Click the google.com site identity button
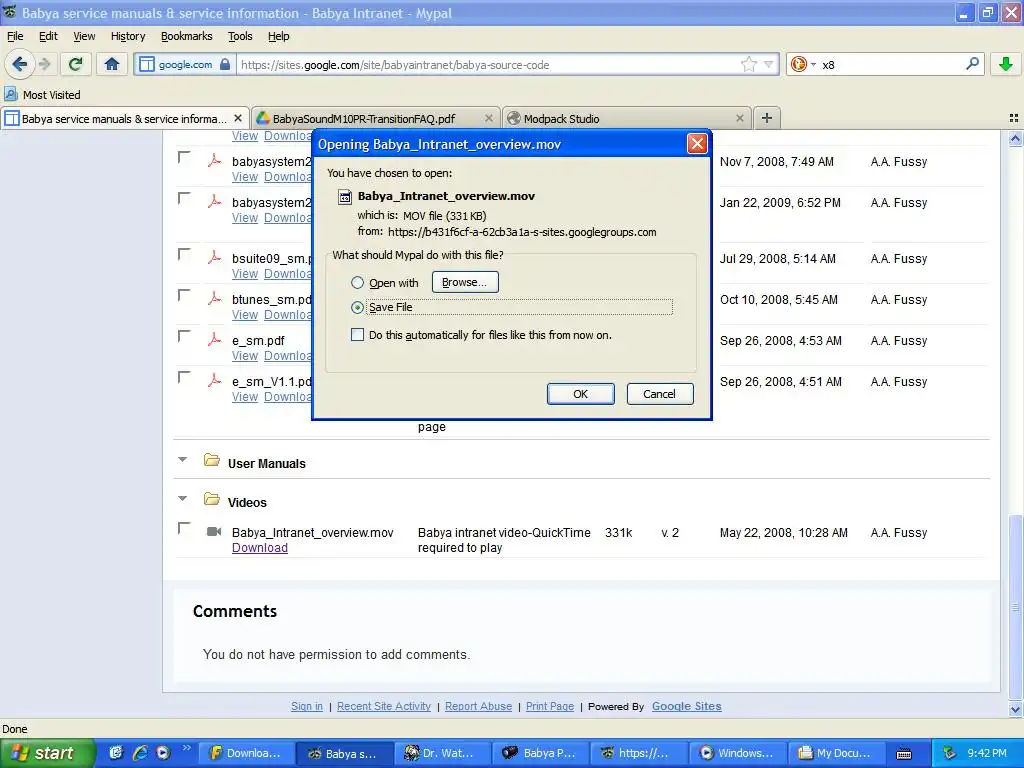Screen dimensions: 1024x768 coord(185,64)
